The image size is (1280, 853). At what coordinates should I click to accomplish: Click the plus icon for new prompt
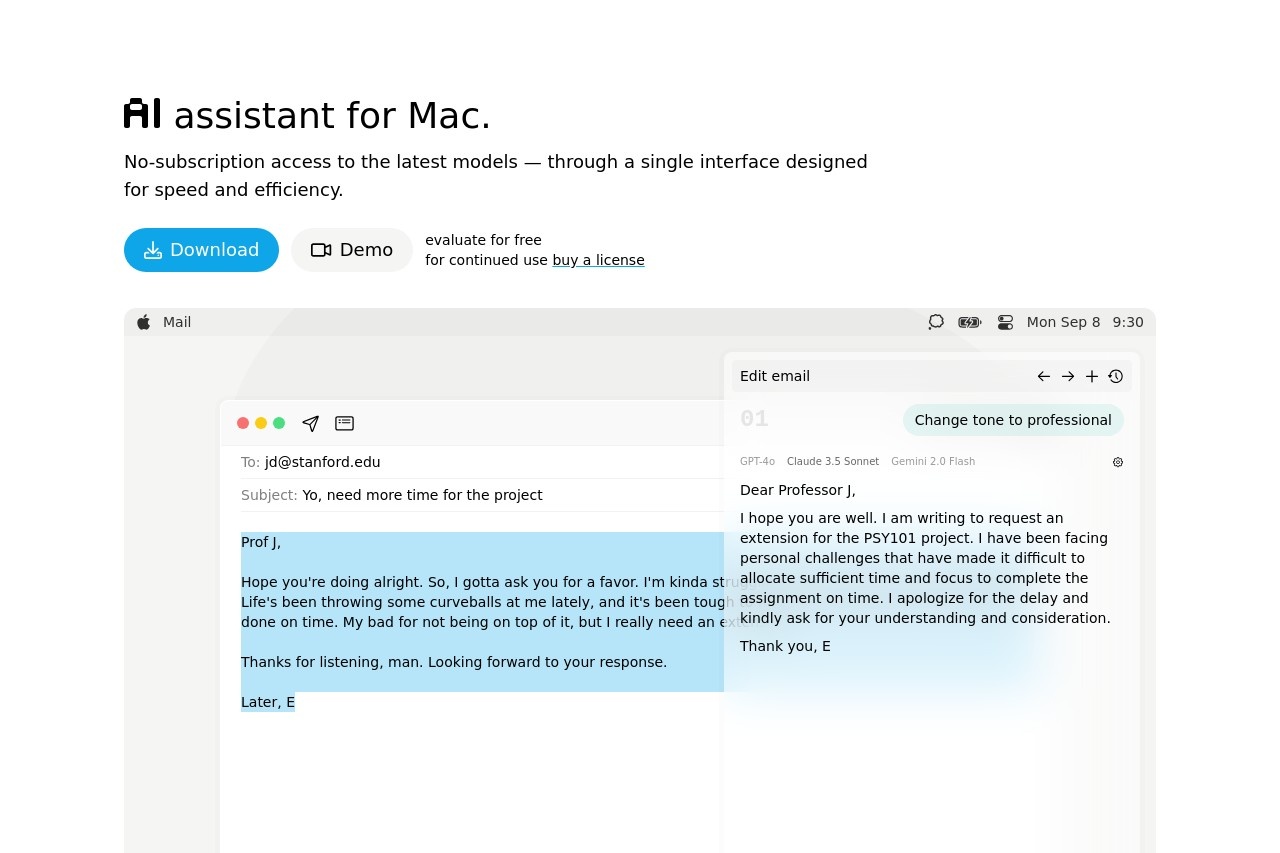1092,376
